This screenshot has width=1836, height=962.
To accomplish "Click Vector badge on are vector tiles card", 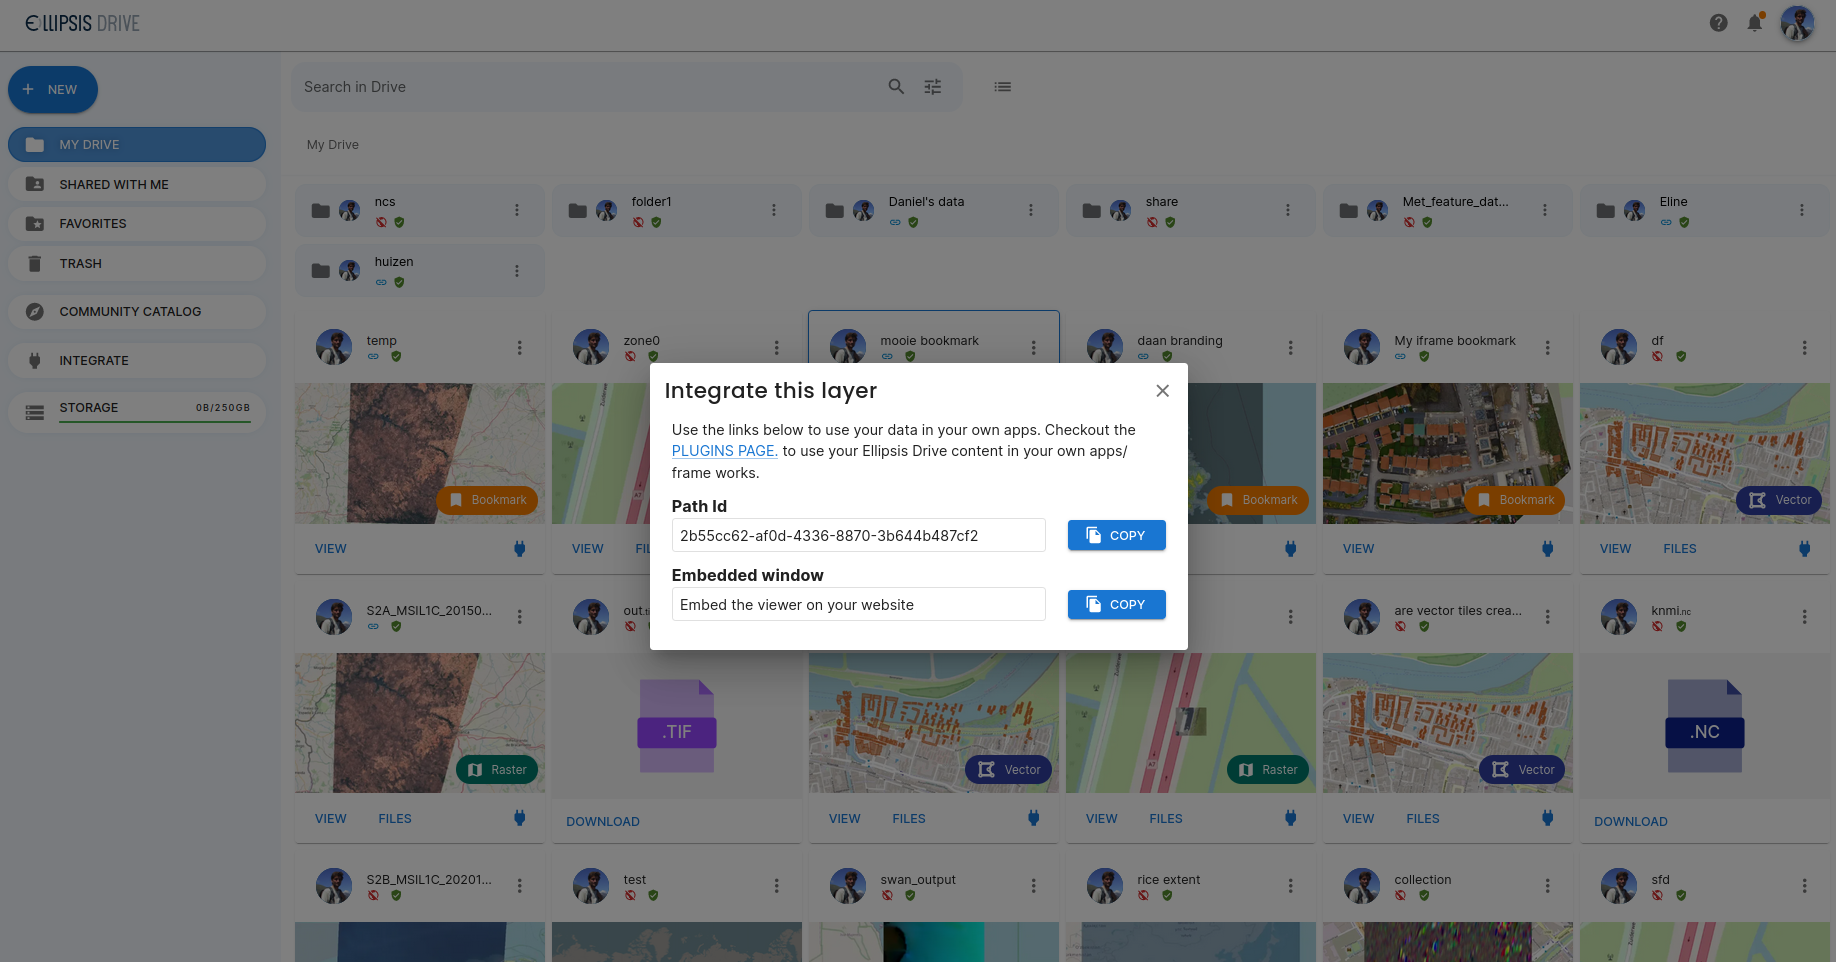I will point(1522,770).
